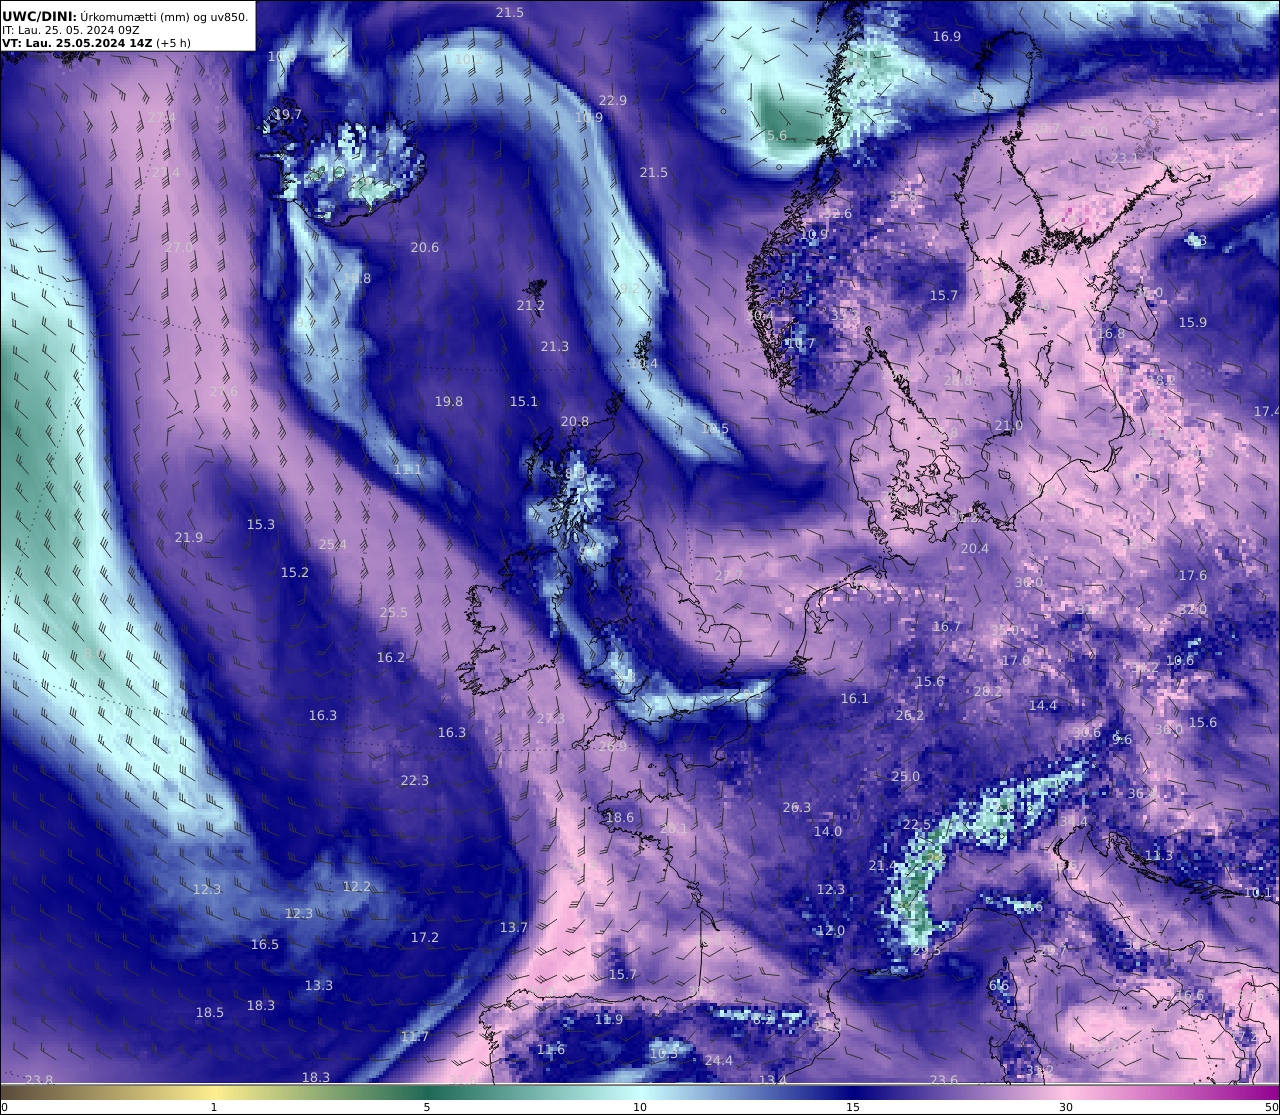This screenshot has height=1115, width=1280.
Task: Click the 15.2 value on the map
Action: coord(295,572)
